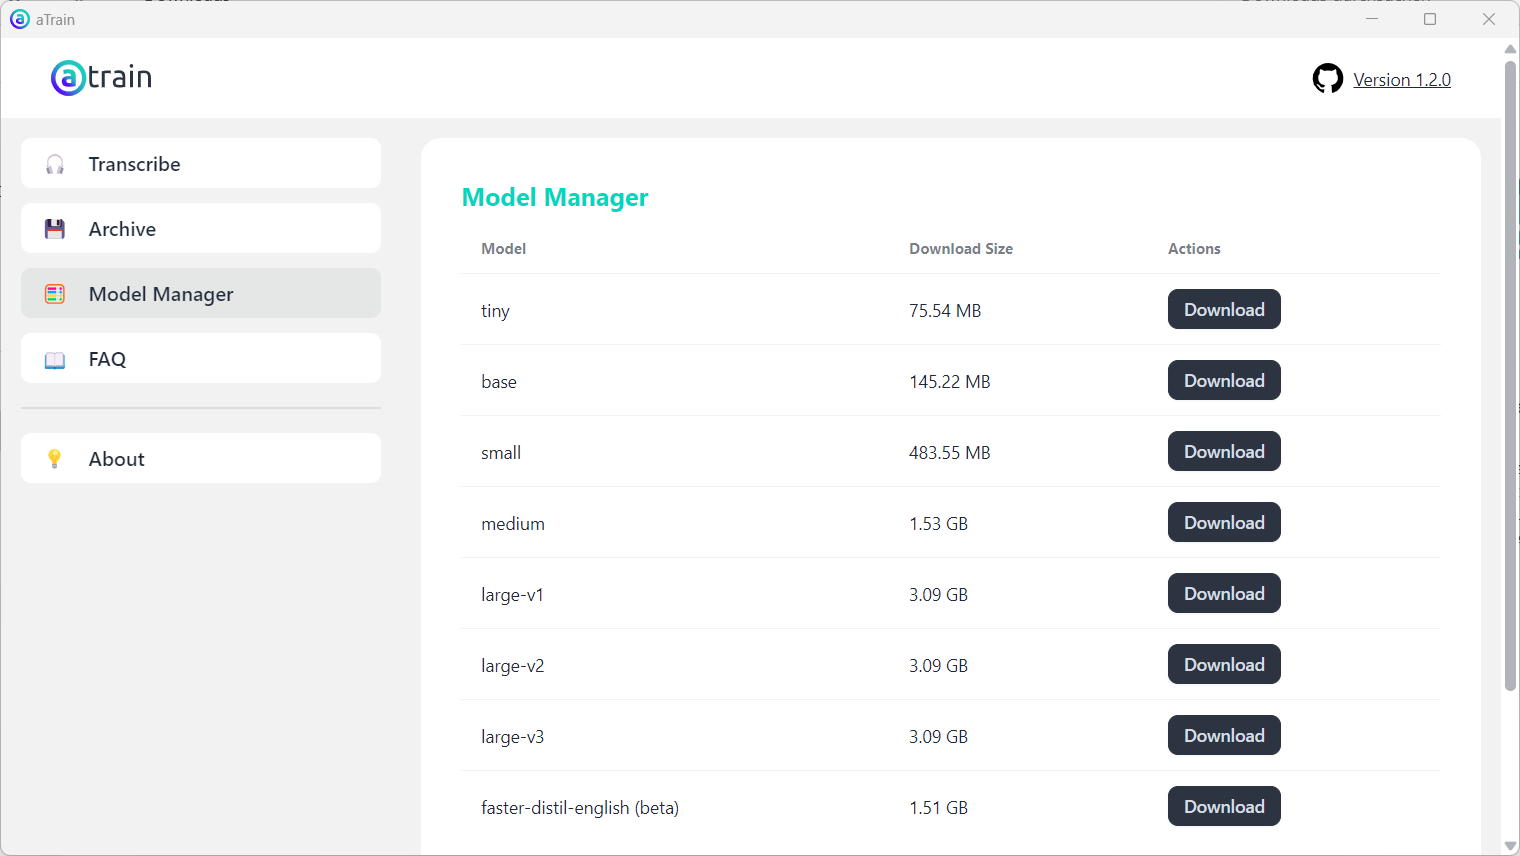Click the large-v3 row's 3.09 GB size
Image resolution: width=1520 pixels, height=856 pixels.
(938, 737)
